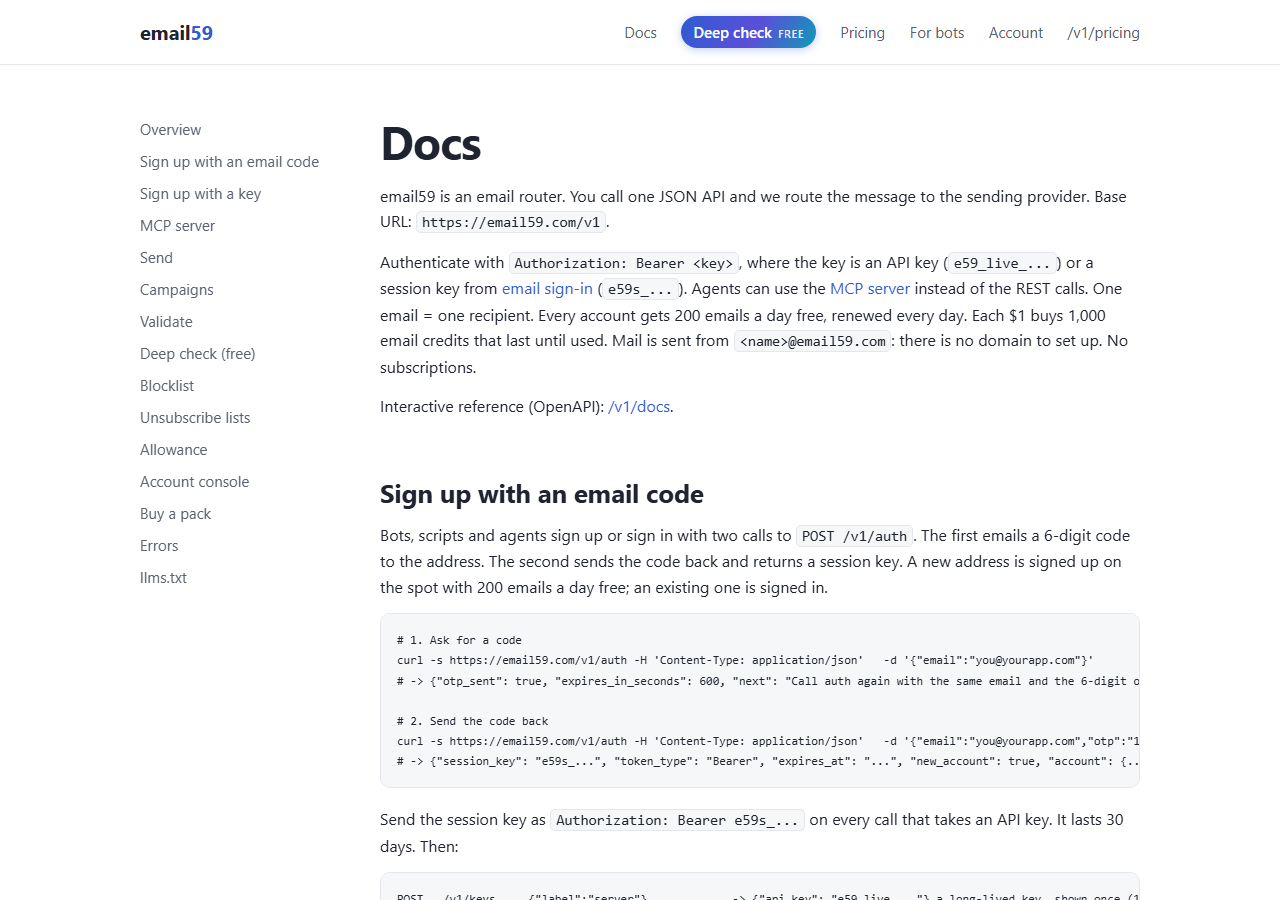
Task: Go to the Send section in sidebar
Action: (156, 258)
